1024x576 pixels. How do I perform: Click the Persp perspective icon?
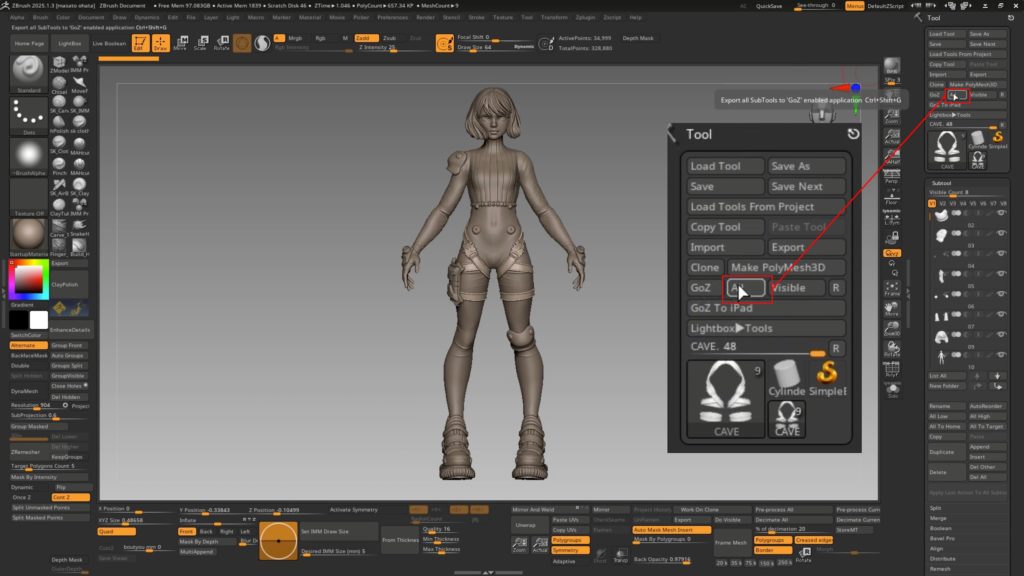click(891, 176)
